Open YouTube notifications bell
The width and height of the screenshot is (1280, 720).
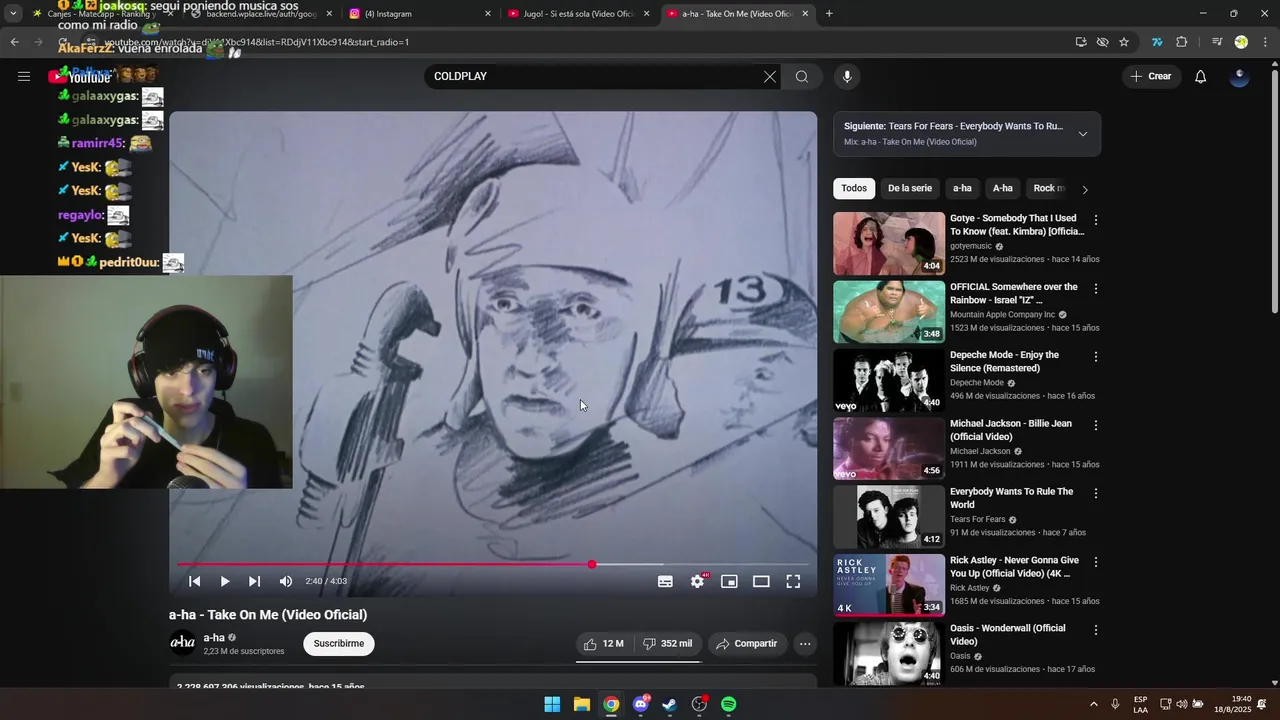click(1200, 77)
